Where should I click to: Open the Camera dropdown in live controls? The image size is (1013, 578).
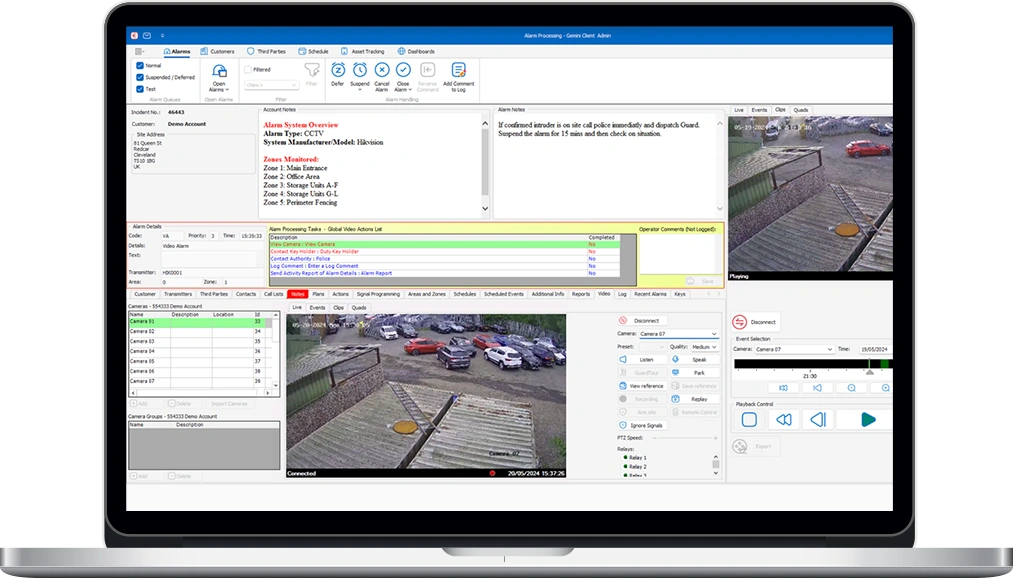(x=679, y=334)
